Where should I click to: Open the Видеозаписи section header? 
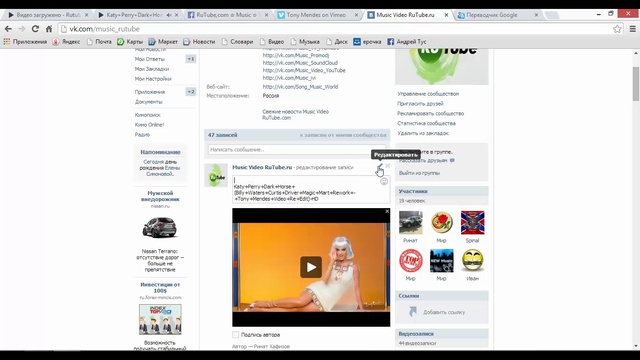pos(442,333)
